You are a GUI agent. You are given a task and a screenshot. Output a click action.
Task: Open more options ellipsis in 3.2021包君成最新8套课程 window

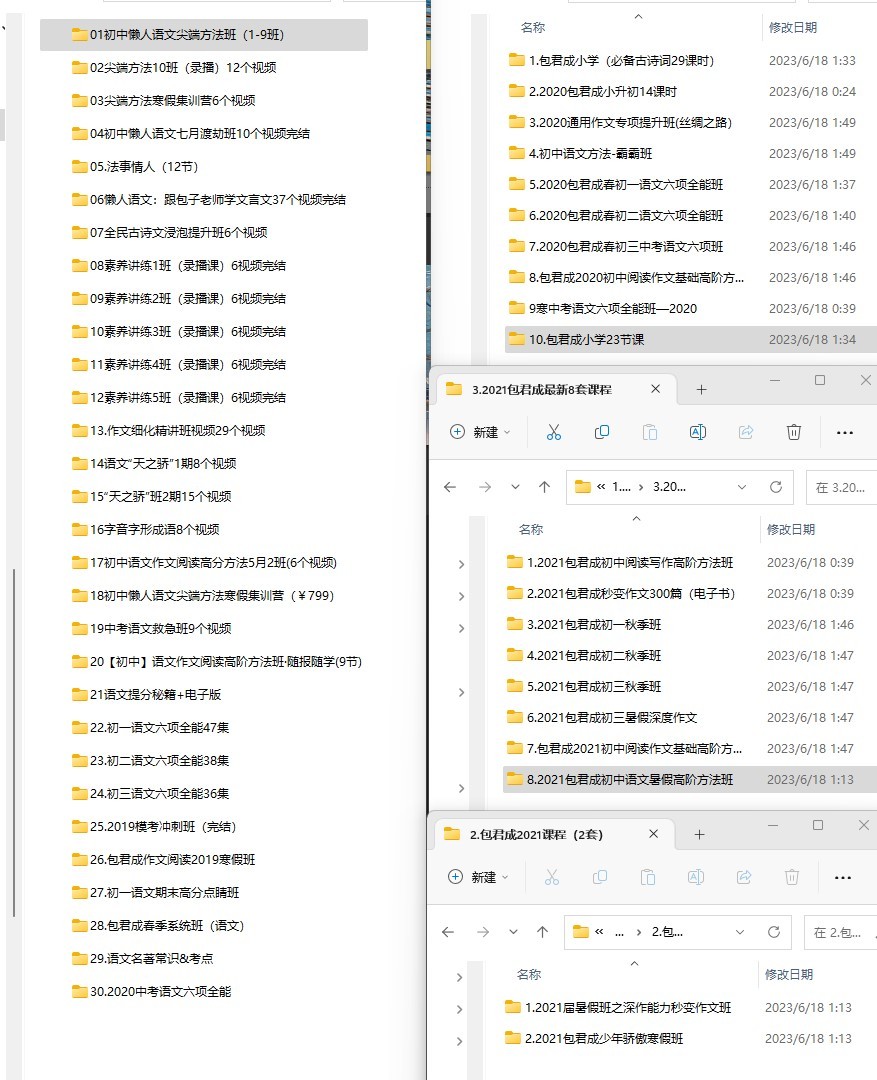pos(845,433)
